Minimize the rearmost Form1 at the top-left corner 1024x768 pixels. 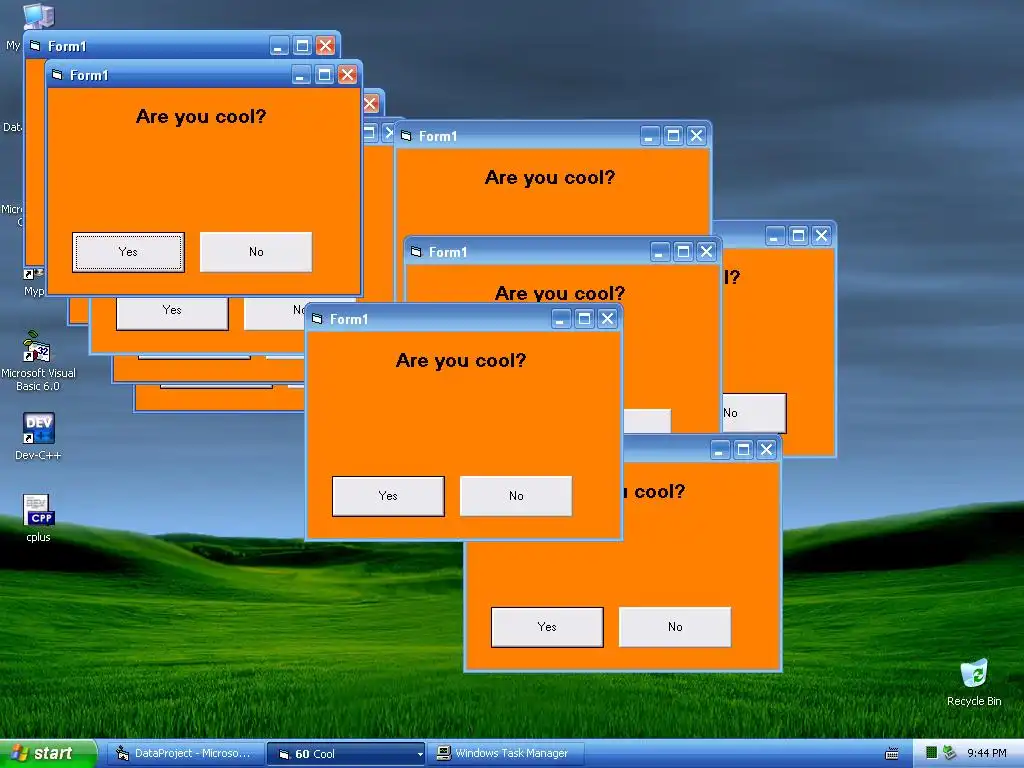(279, 46)
